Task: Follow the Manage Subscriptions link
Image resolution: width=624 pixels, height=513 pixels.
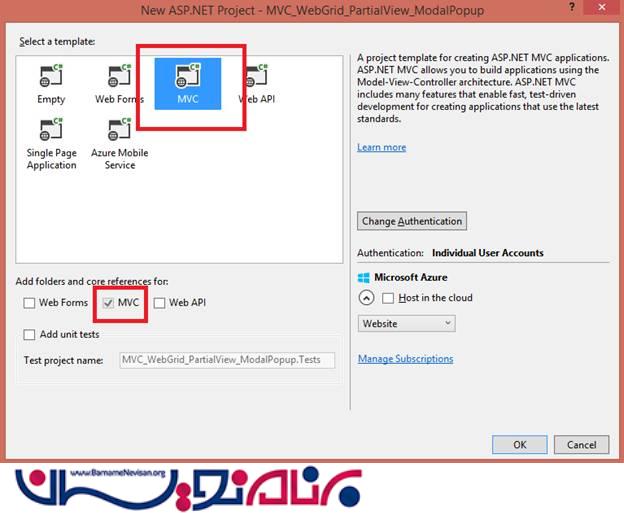Action: click(405, 359)
